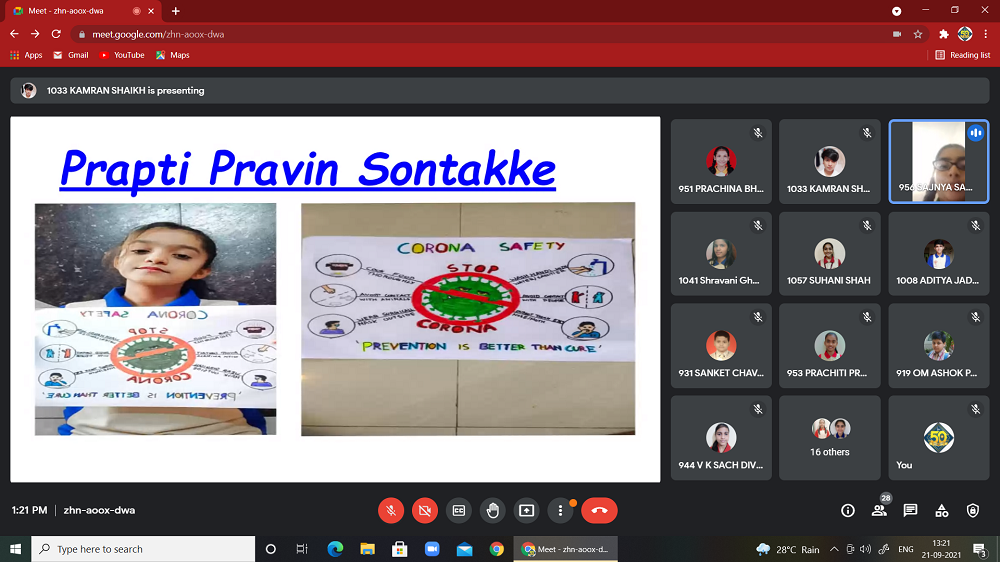Show everyone participants panel
The height and width of the screenshot is (562, 1000).
pyautogui.click(x=879, y=510)
